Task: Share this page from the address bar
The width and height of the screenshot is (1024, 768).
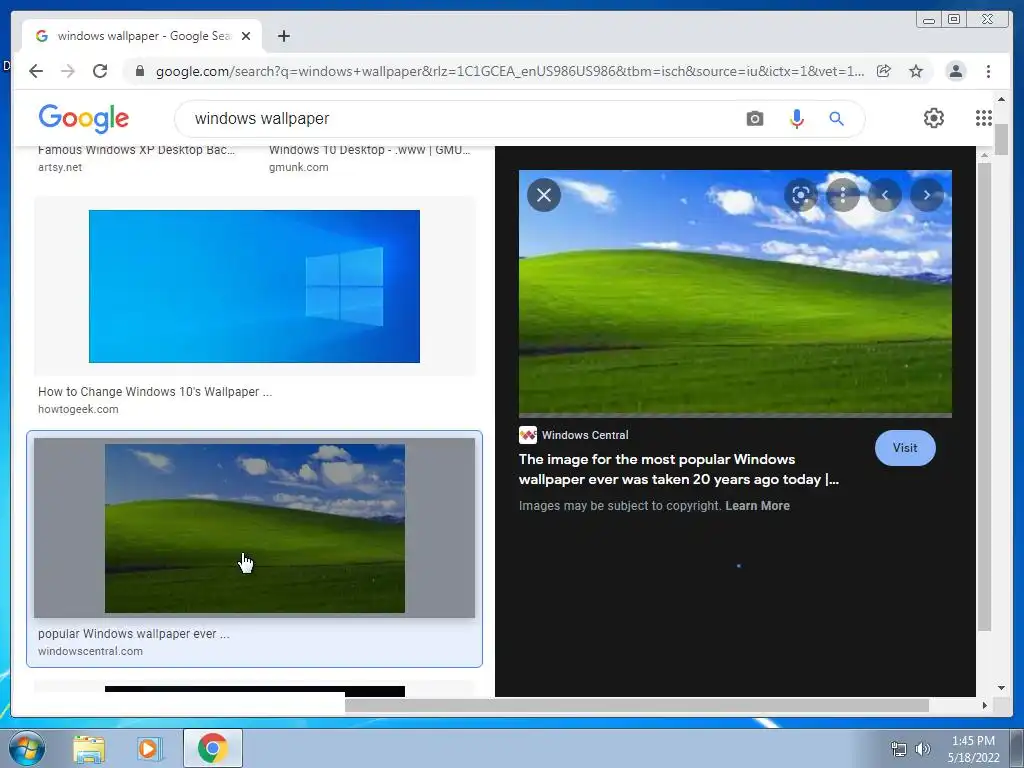Action: (x=884, y=71)
